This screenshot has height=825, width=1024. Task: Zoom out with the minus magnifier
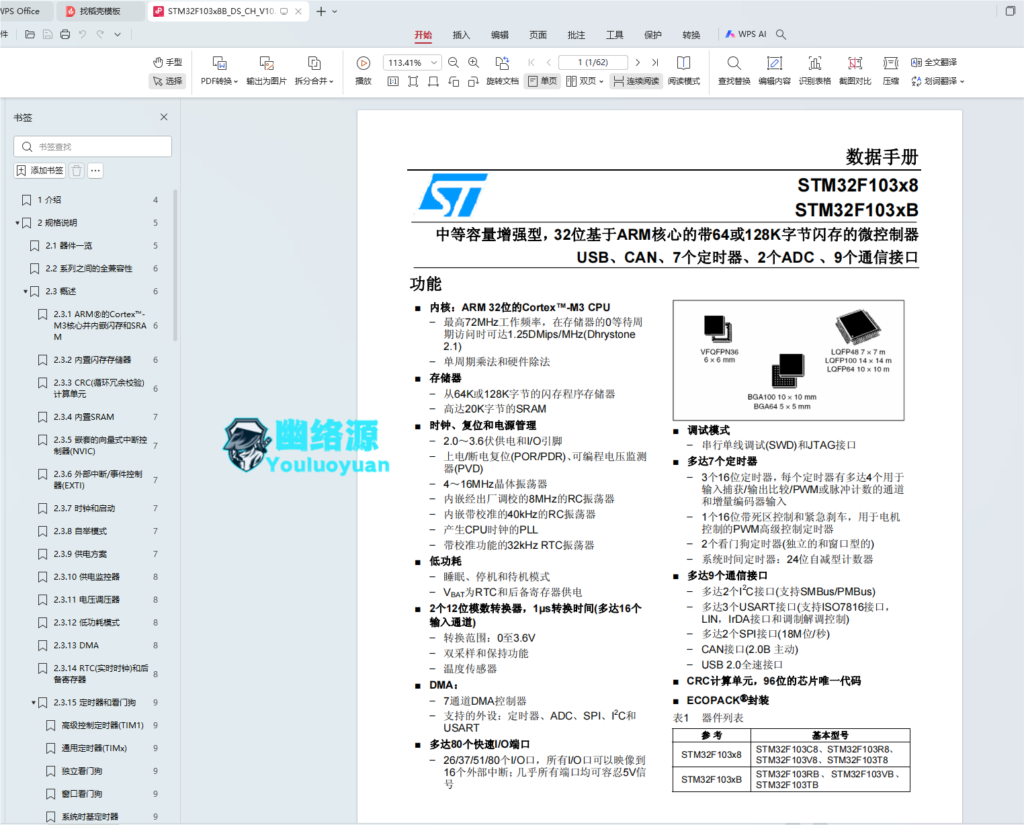453,63
